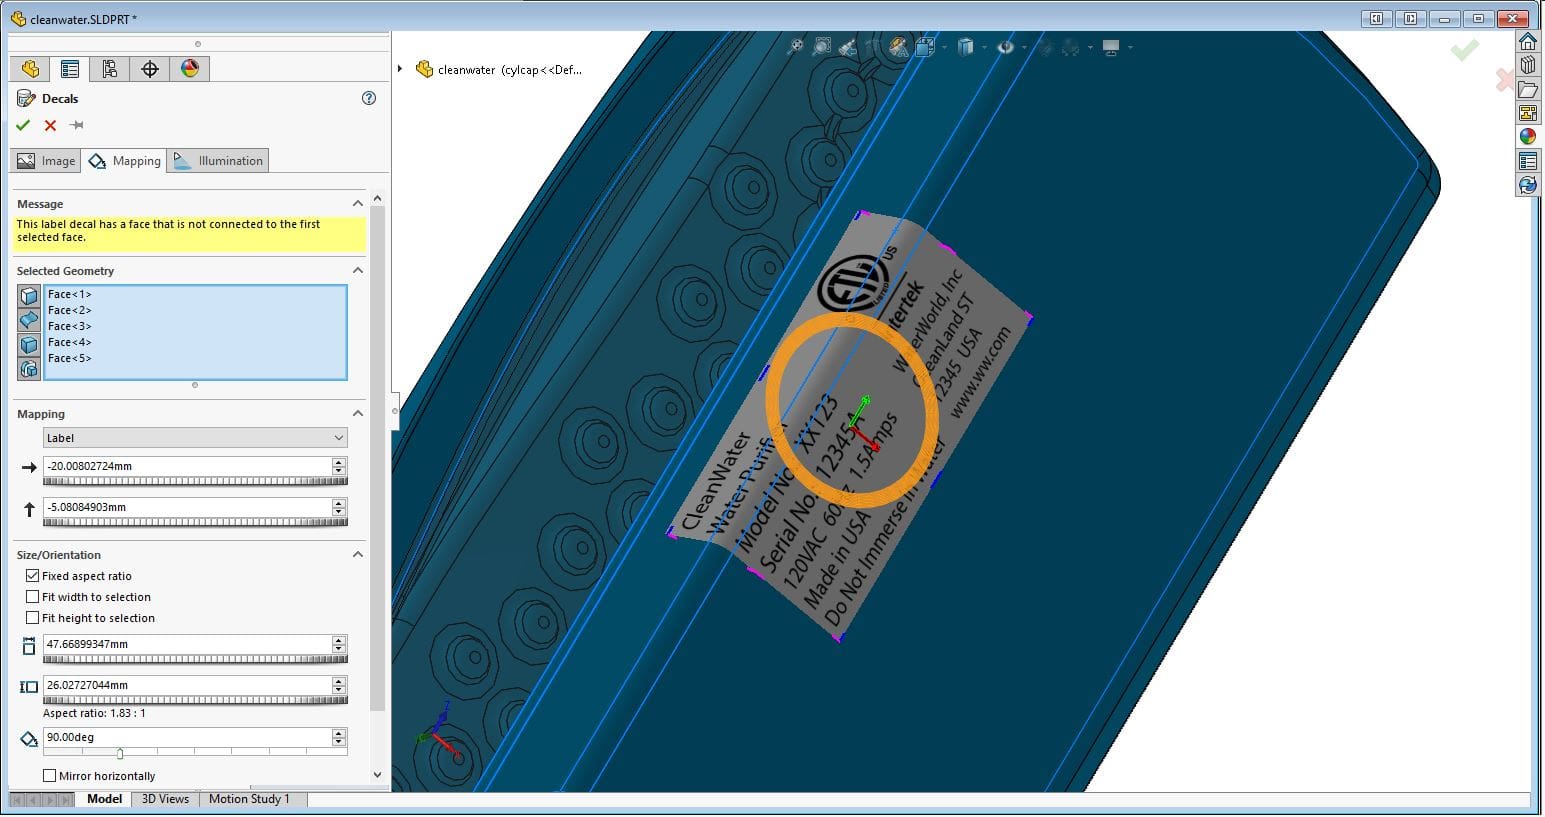Open the Motion Study 1 tab
This screenshot has height=817, width=1545.
click(250, 799)
